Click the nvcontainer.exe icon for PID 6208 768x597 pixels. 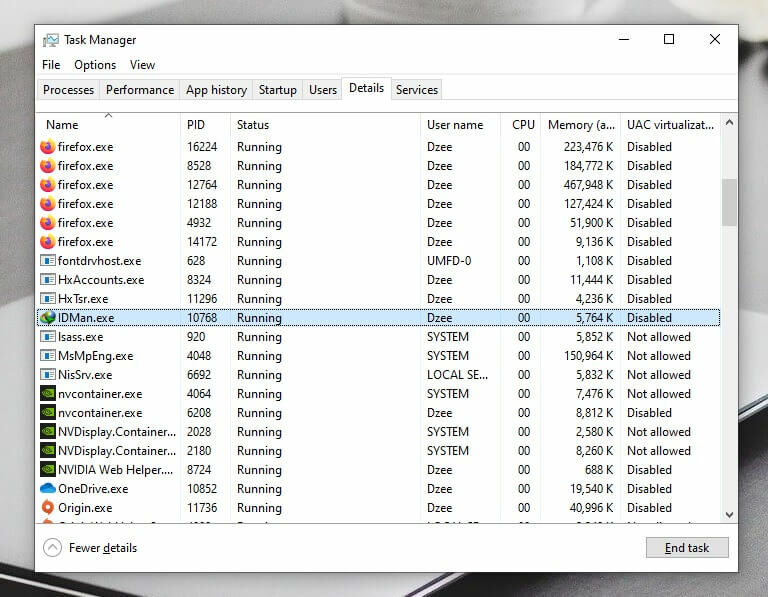pyautogui.click(x=48, y=413)
